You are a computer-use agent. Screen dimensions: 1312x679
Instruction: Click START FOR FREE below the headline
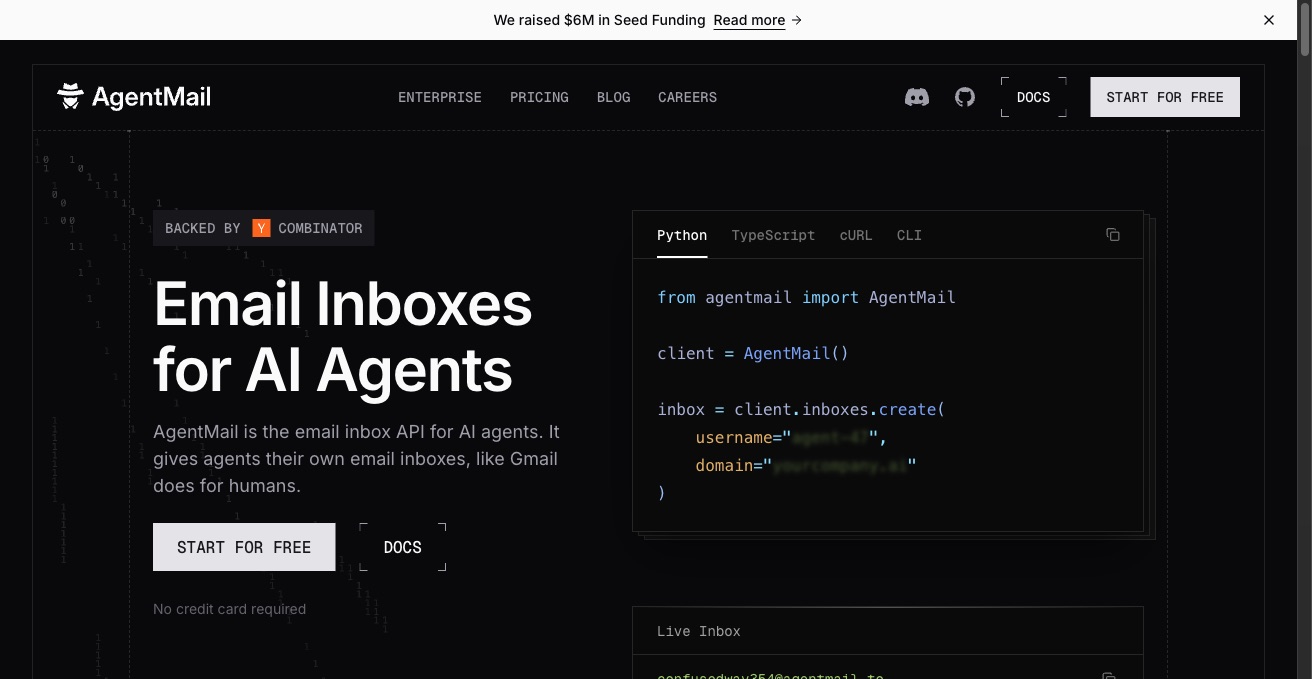pyautogui.click(x=244, y=547)
